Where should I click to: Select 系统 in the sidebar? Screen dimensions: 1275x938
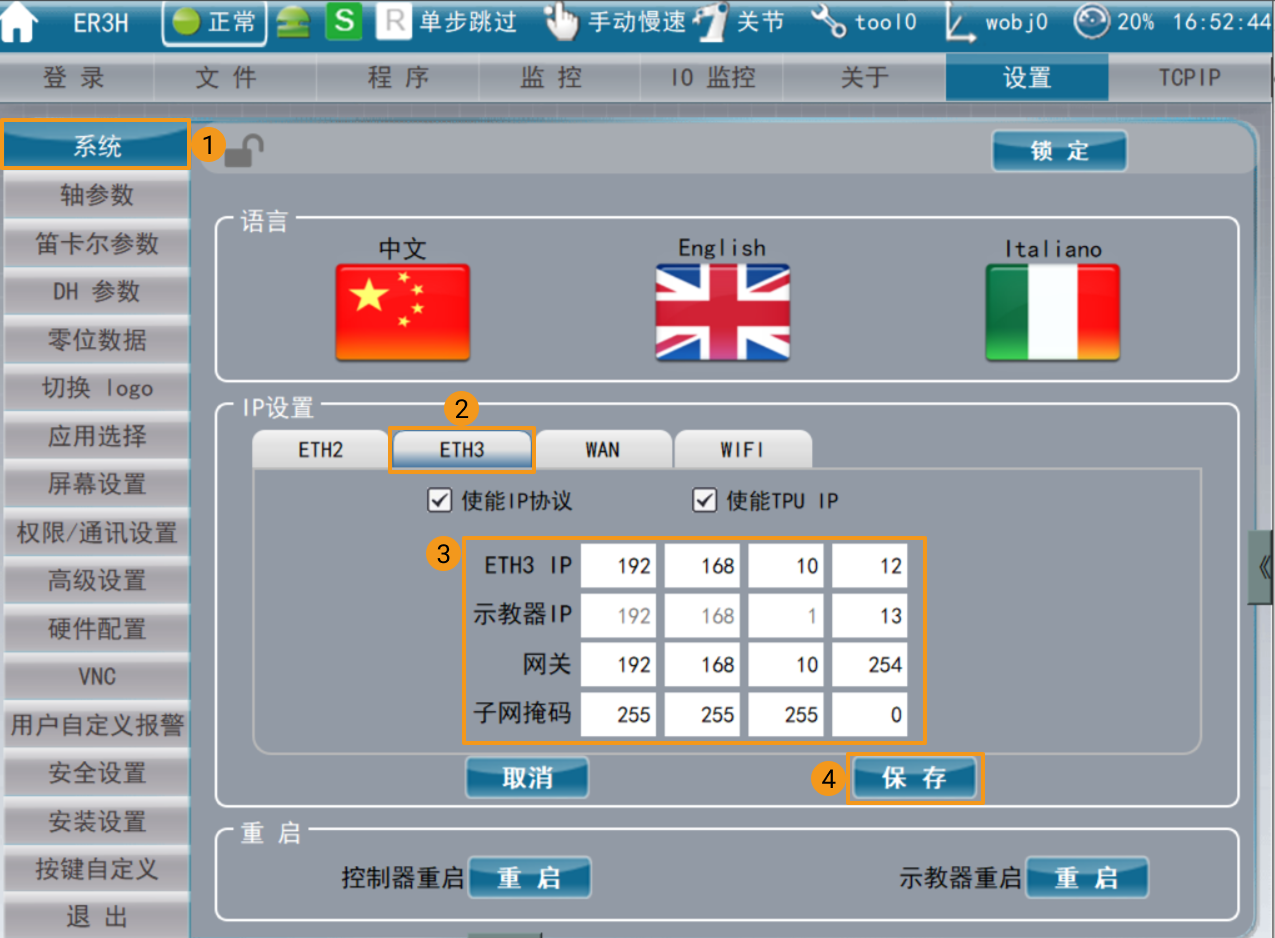[x=96, y=146]
